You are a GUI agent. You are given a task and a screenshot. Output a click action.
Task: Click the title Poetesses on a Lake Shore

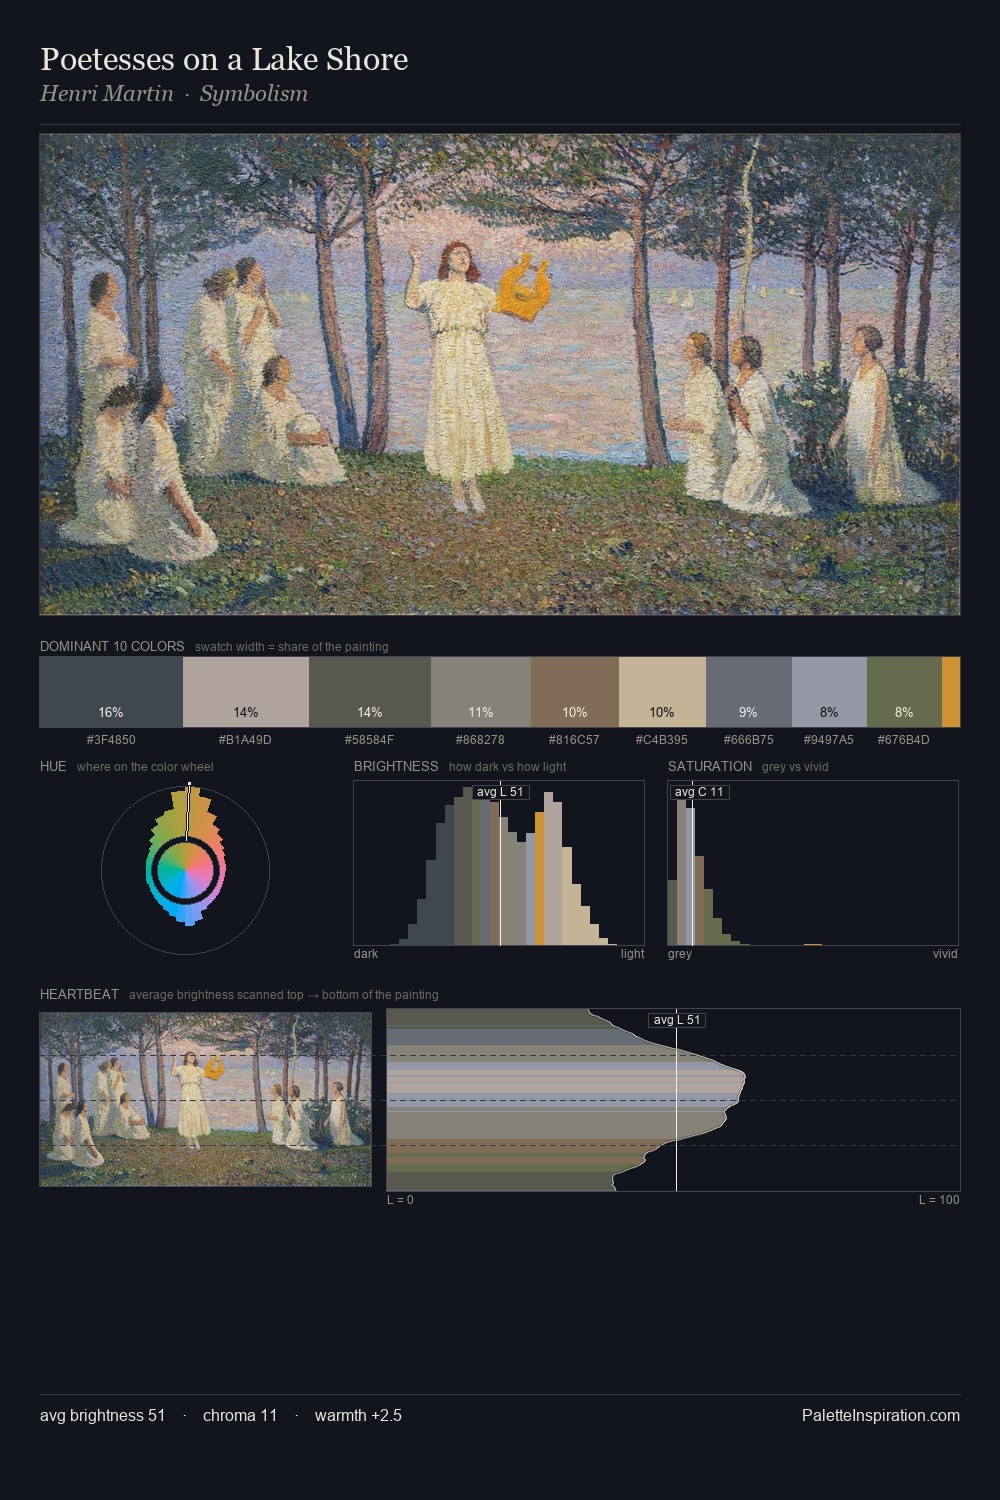(224, 60)
